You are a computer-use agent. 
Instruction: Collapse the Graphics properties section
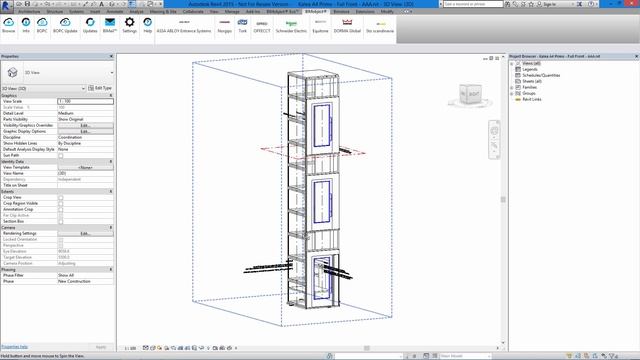[111, 95]
